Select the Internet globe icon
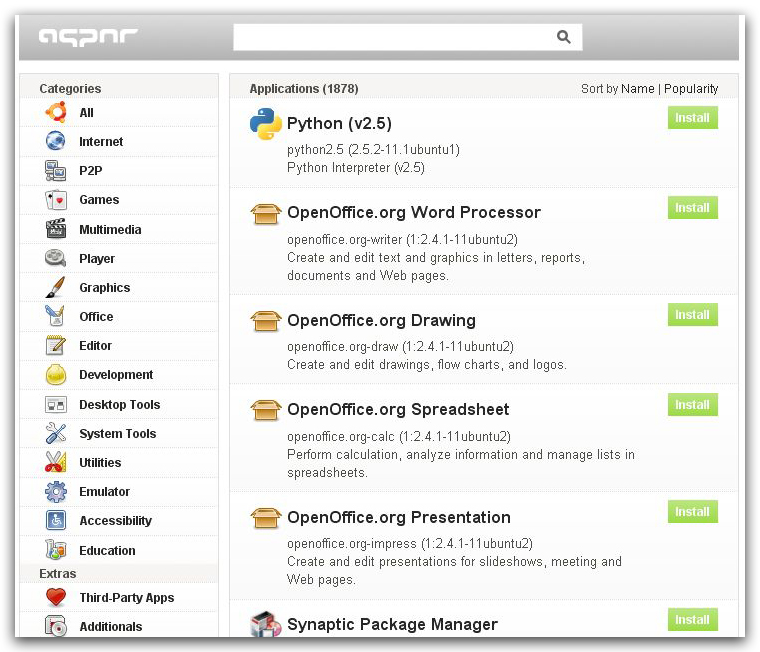This screenshot has width=760, height=652. point(56,141)
